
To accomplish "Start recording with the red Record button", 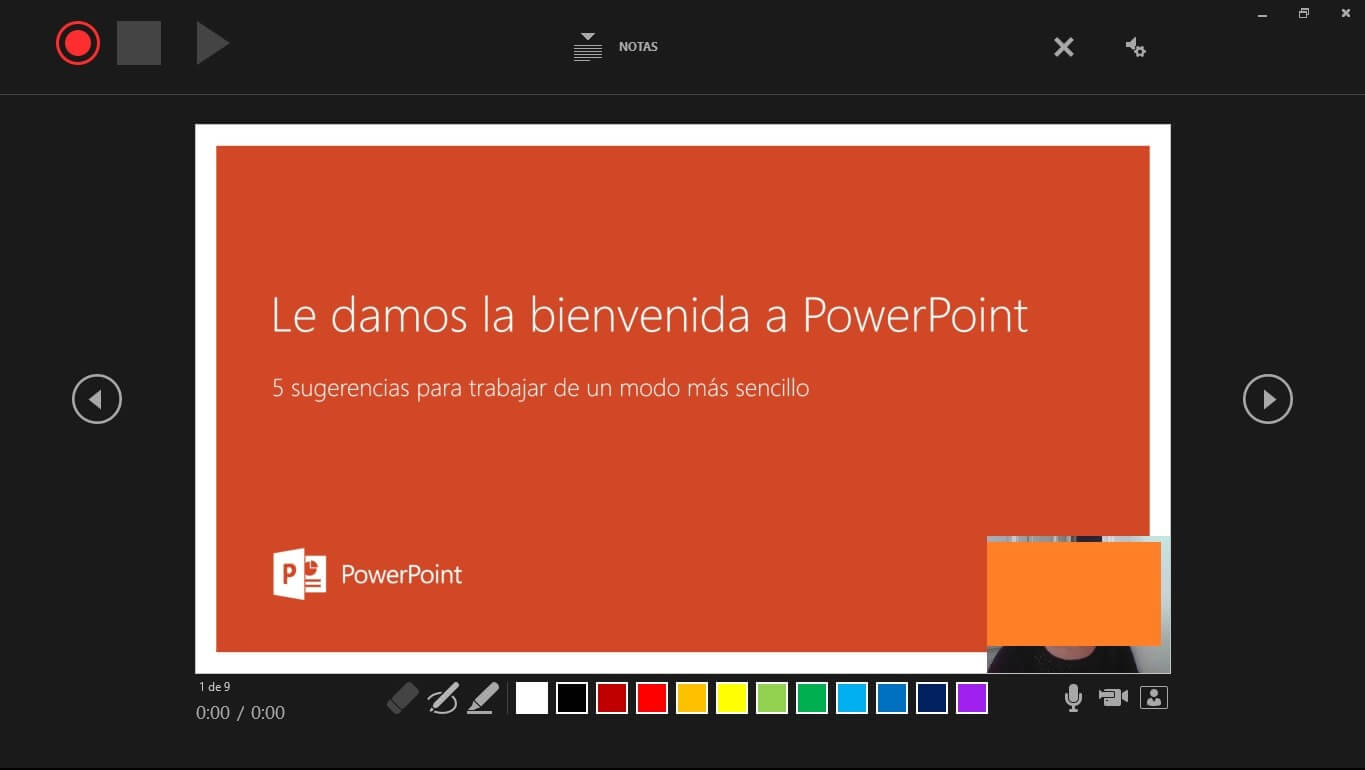I will [x=78, y=44].
